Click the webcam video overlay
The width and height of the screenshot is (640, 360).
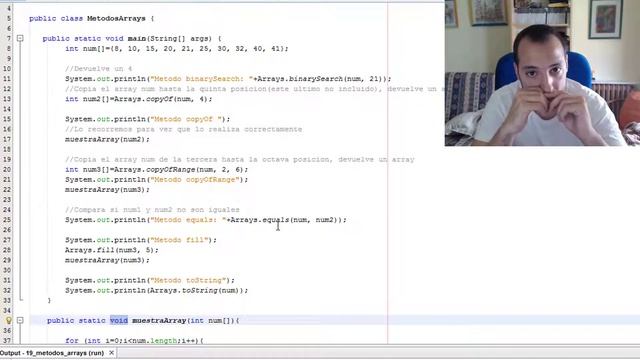pyautogui.click(x=542, y=73)
